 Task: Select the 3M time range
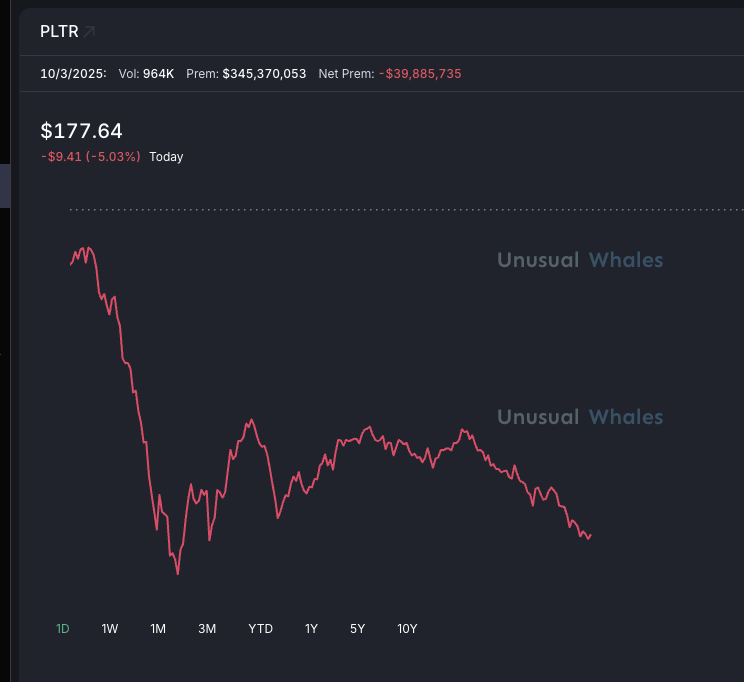click(x=207, y=629)
